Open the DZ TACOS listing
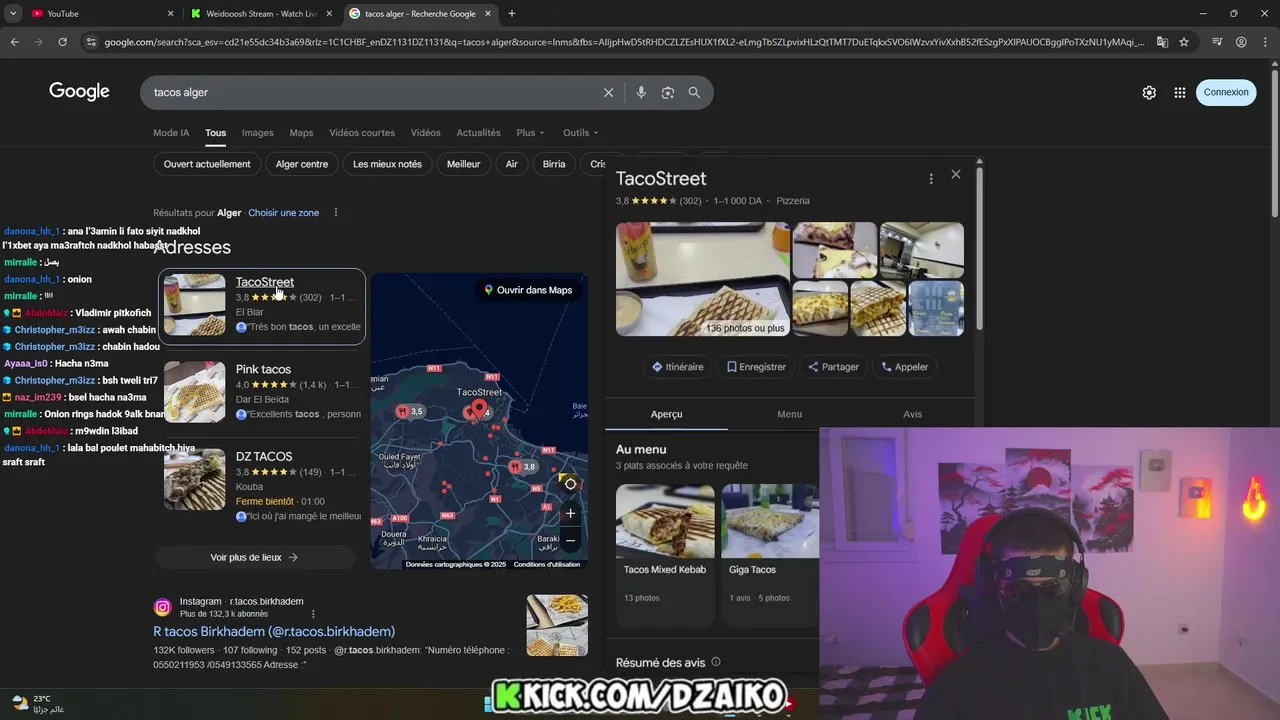The width and height of the screenshot is (1280, 720). tap(264, 456)
